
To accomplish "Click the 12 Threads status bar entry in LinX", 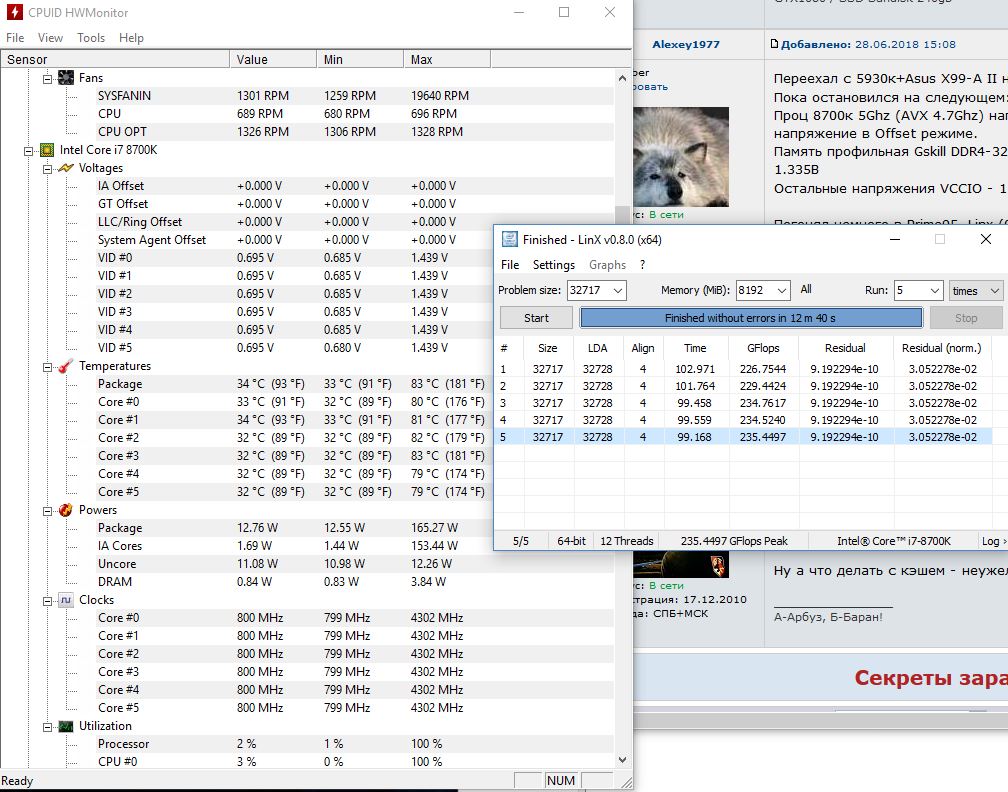I will [x=627, y=541].
